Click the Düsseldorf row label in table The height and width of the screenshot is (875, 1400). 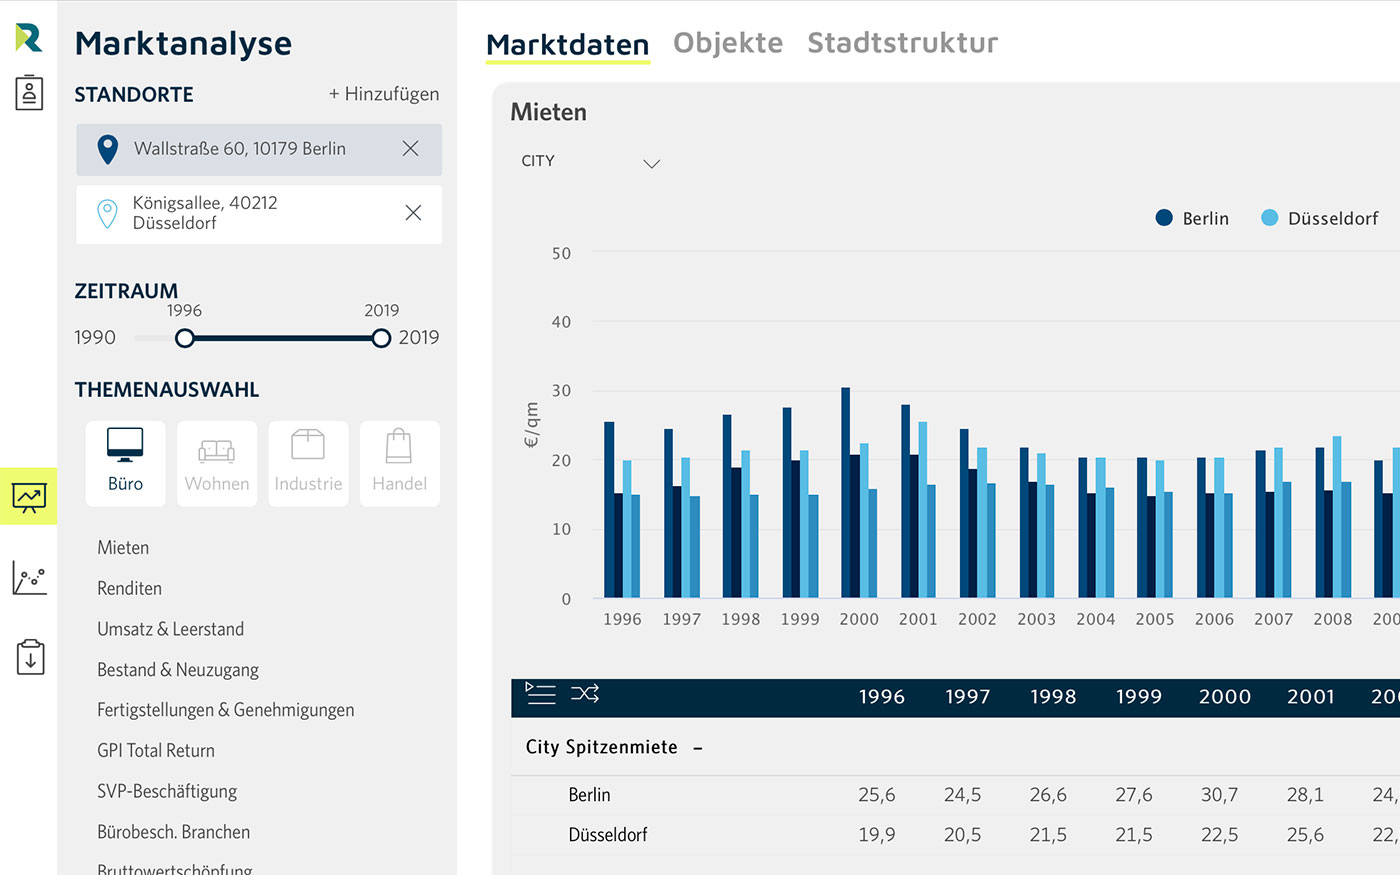(608, 835)
